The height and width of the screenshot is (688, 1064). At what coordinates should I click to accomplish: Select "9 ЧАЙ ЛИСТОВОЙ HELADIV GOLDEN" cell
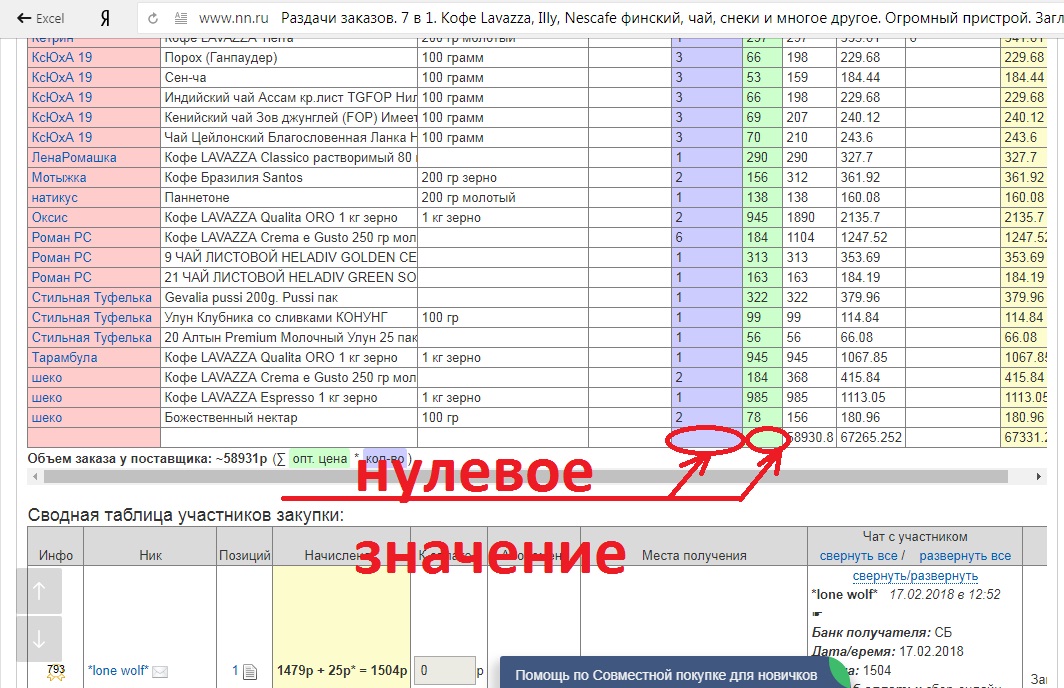click(x=289, y=257)
